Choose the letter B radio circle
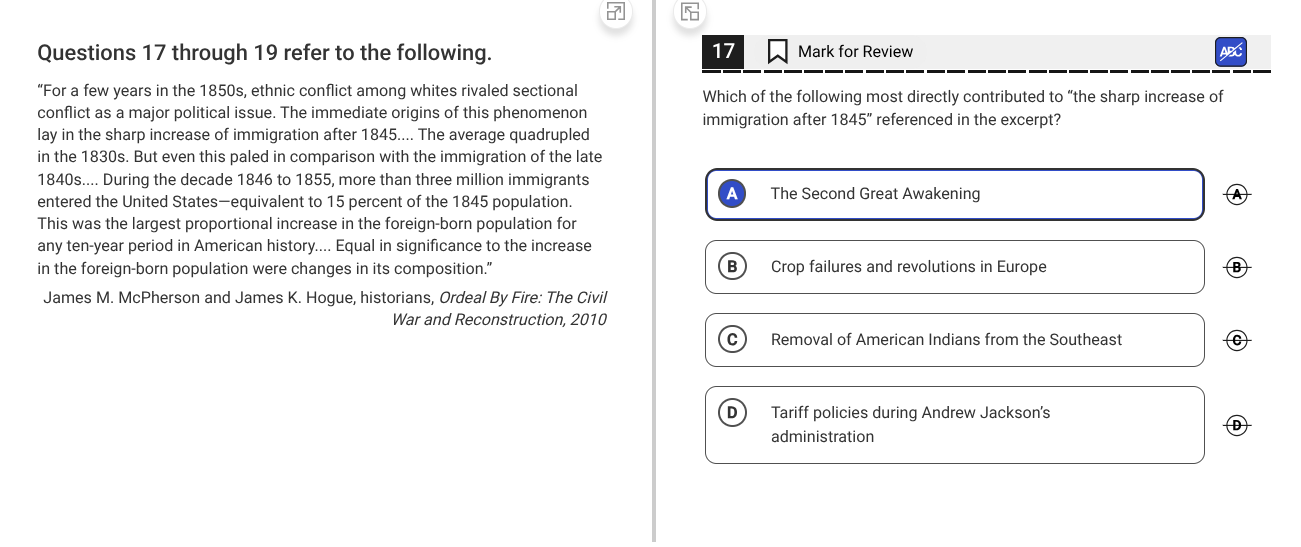1301x547 pixels. tap(732, 267)
